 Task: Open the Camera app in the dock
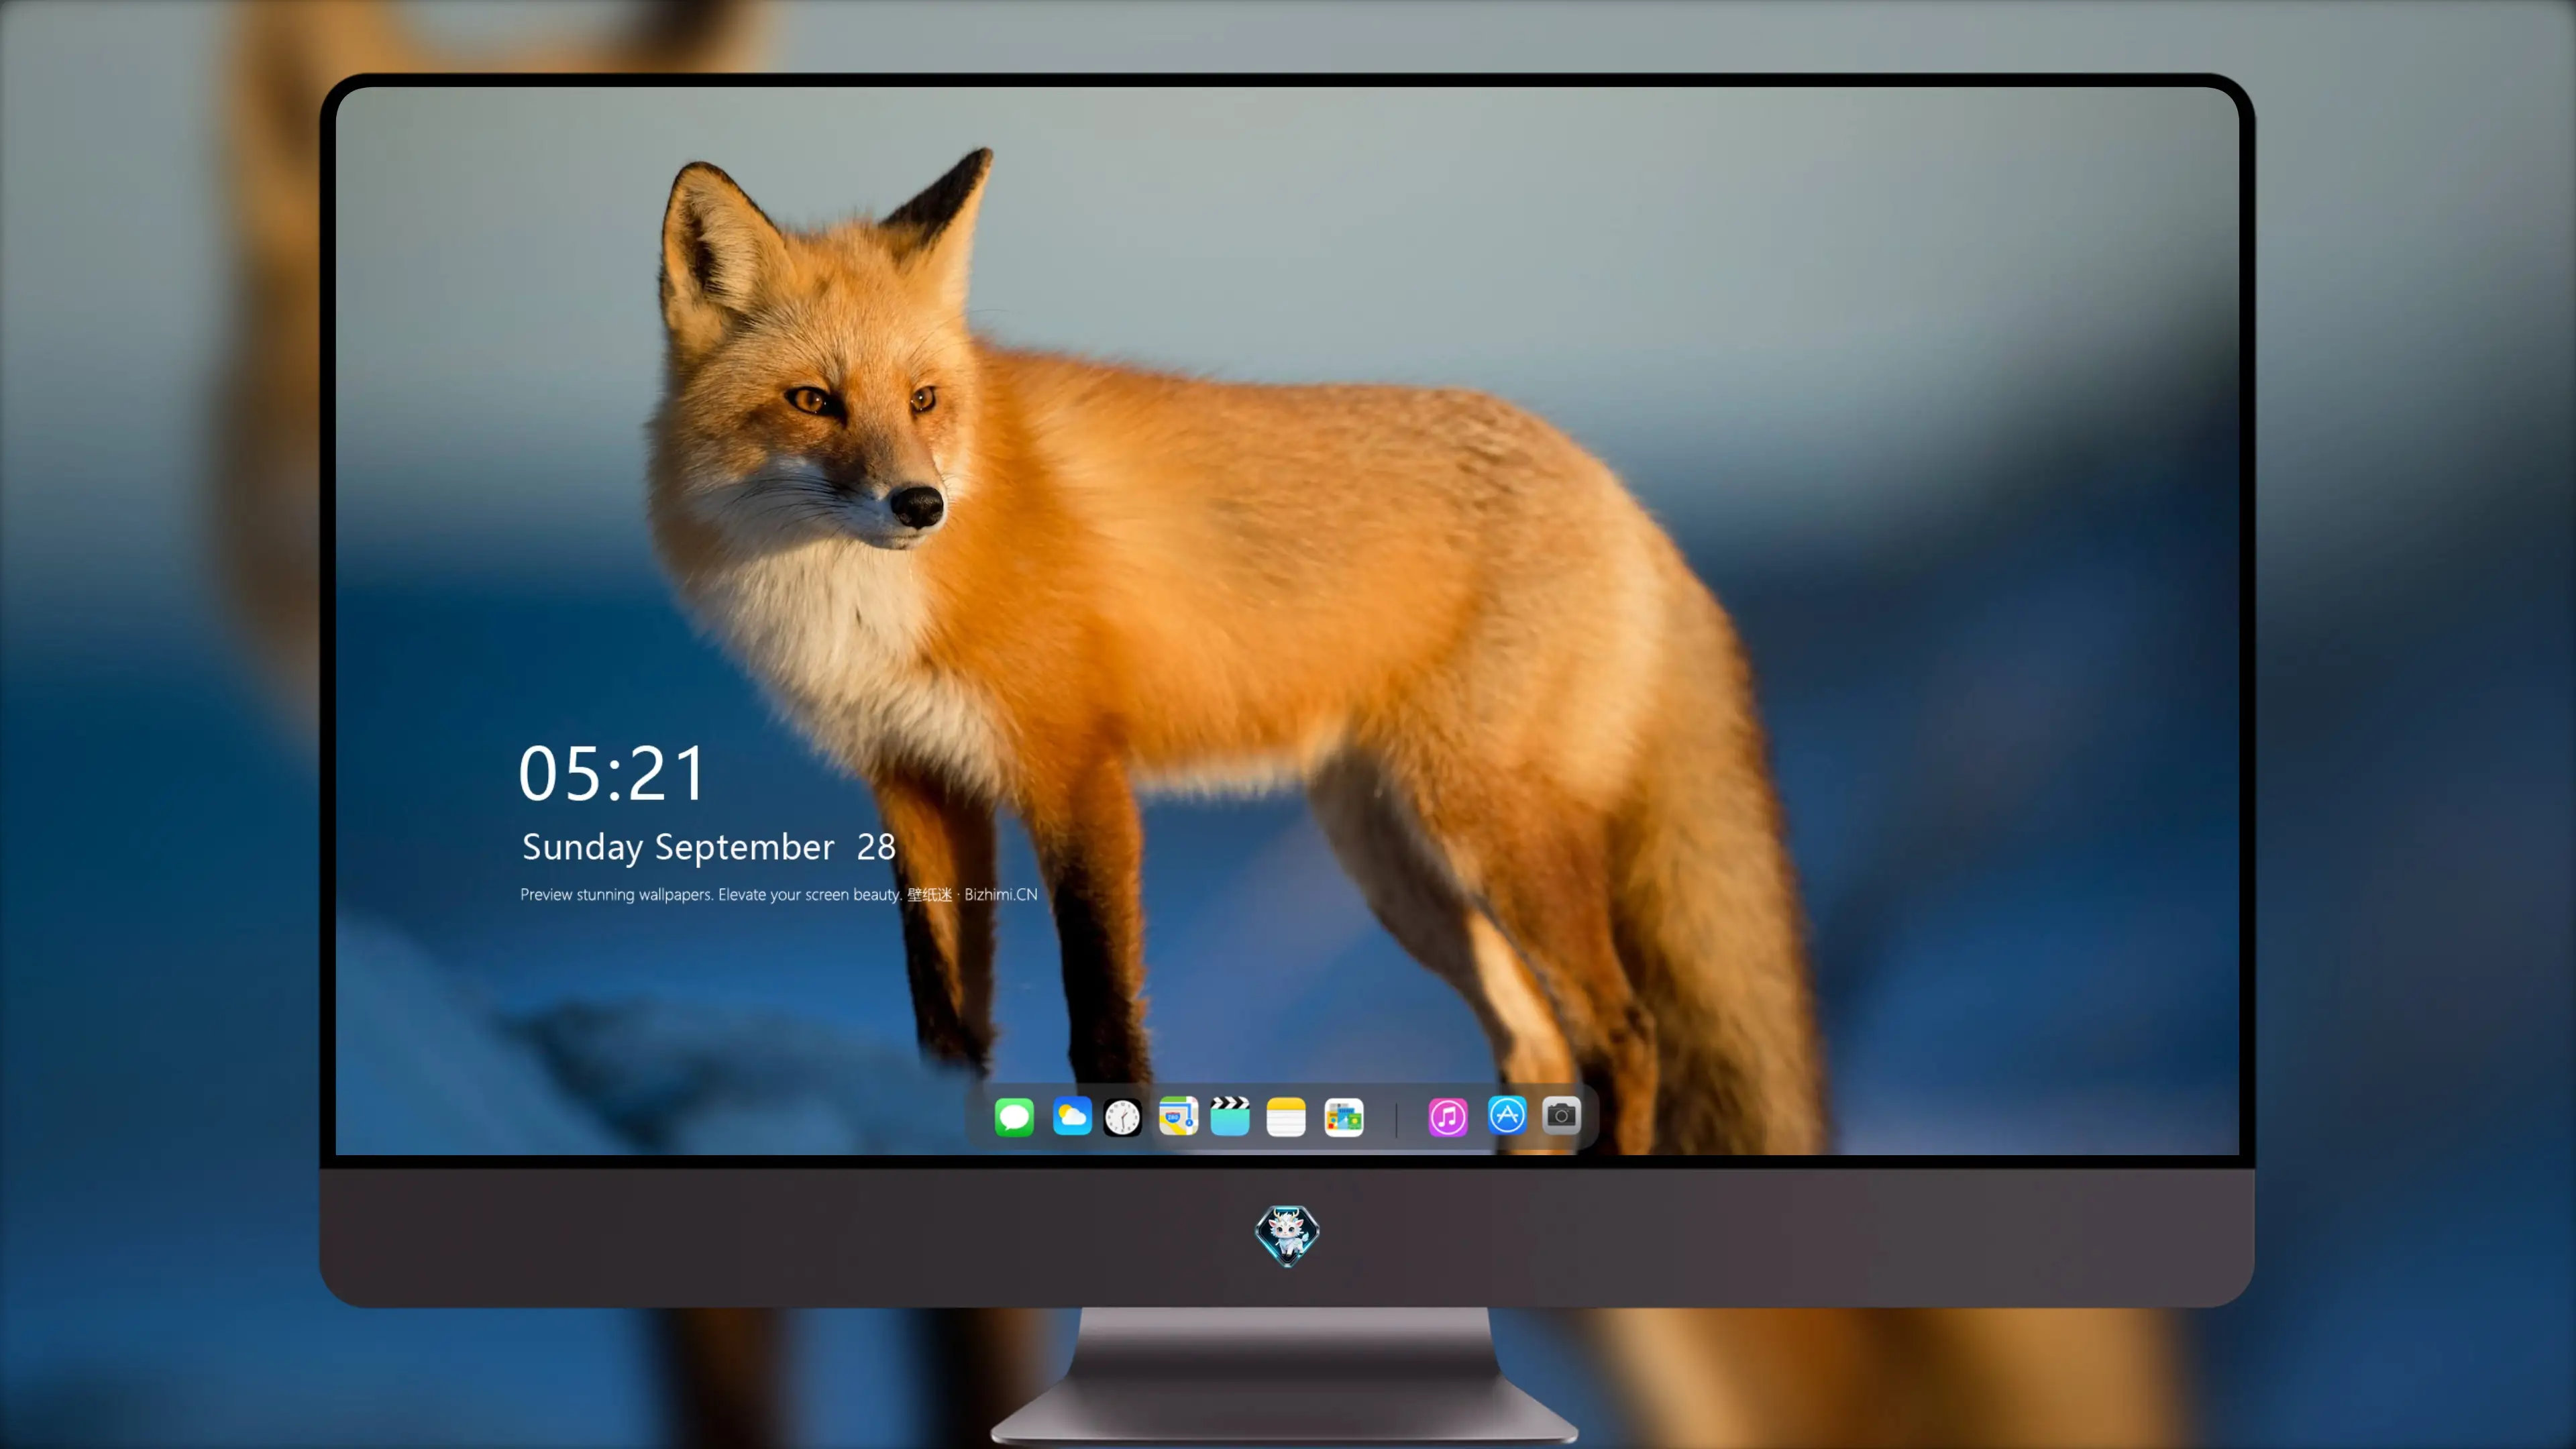1561,1115
